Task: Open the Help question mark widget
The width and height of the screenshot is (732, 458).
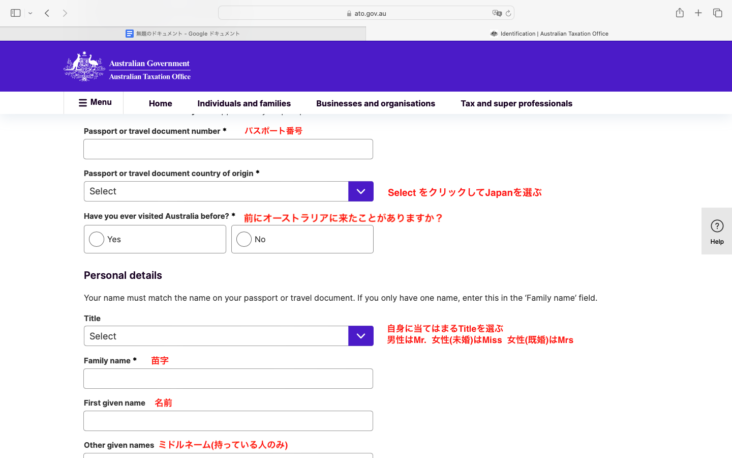Action: pyautogui.click(x=716, y=231)
